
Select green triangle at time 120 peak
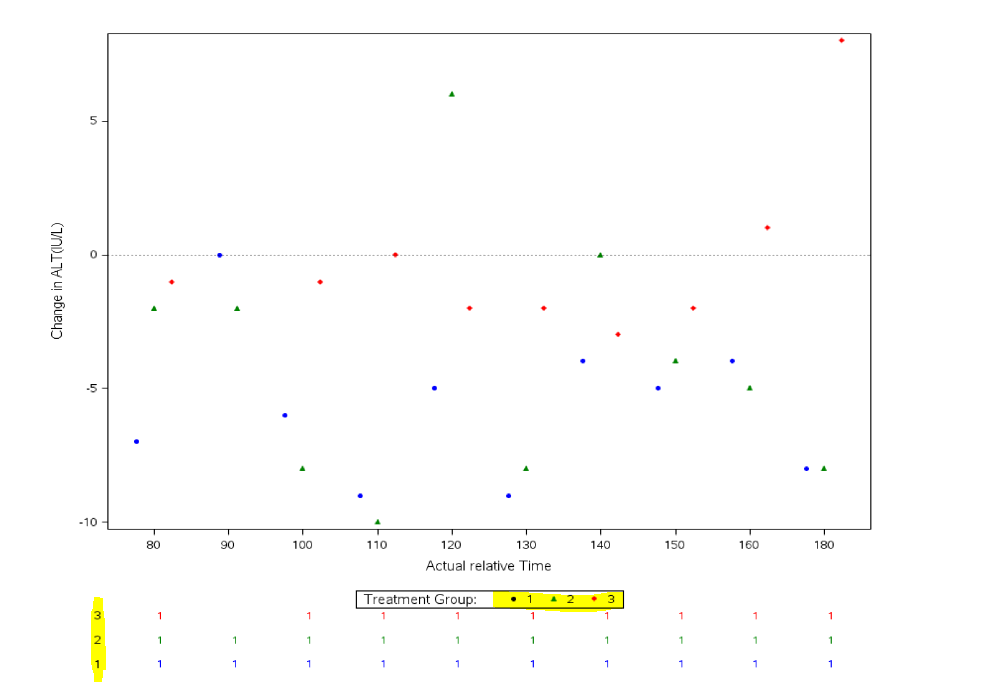click(x=452, y=95)
